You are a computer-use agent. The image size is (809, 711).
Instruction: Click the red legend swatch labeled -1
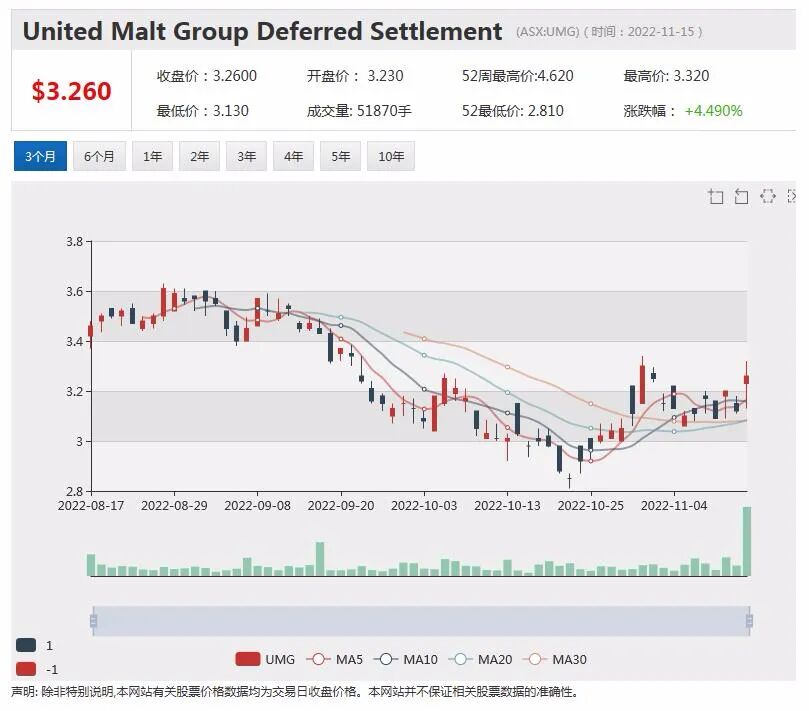26,669
